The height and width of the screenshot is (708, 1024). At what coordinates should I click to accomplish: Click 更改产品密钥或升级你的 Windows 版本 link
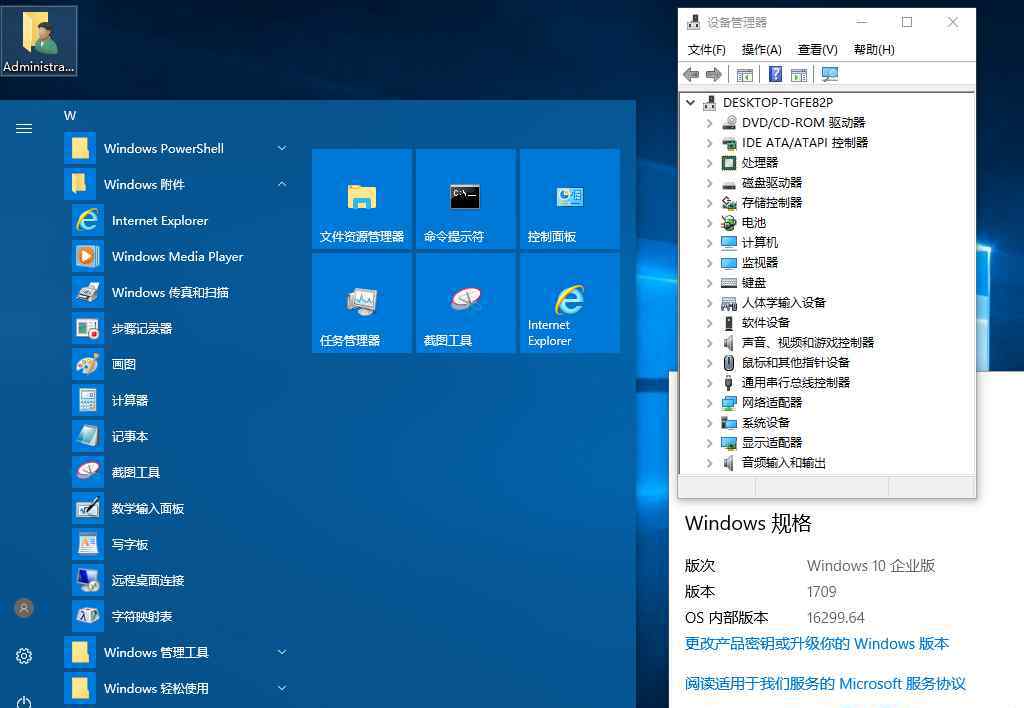[x=817, y=644]
